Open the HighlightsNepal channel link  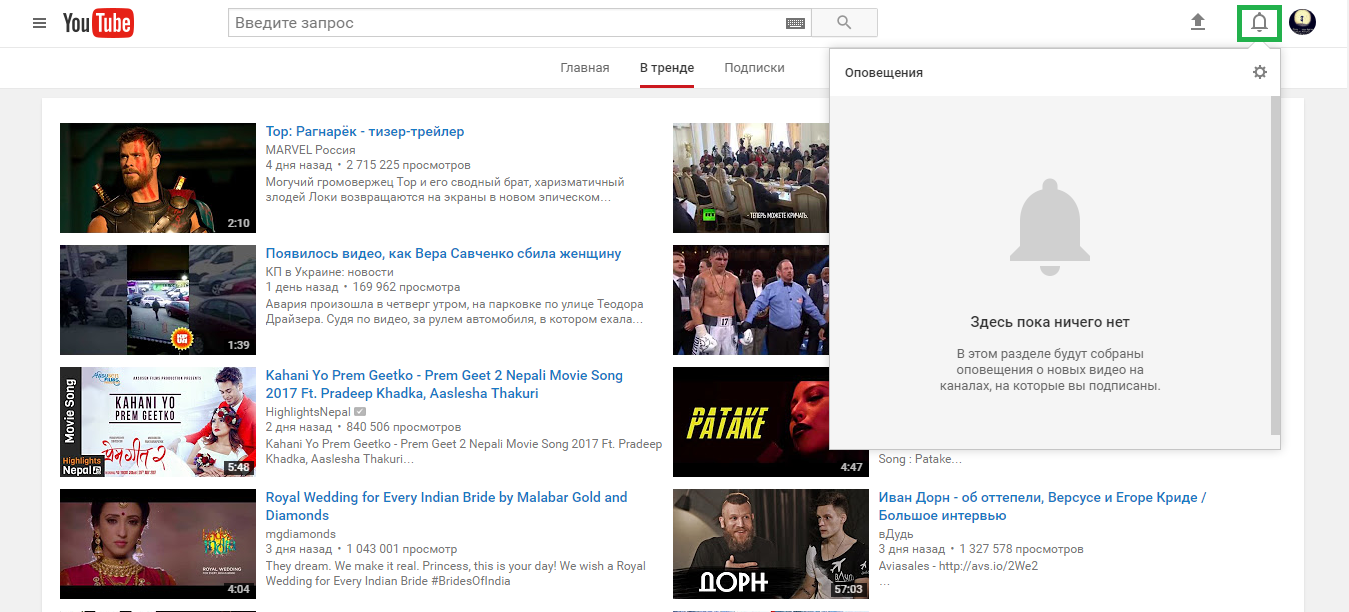[x=308, y=412]
